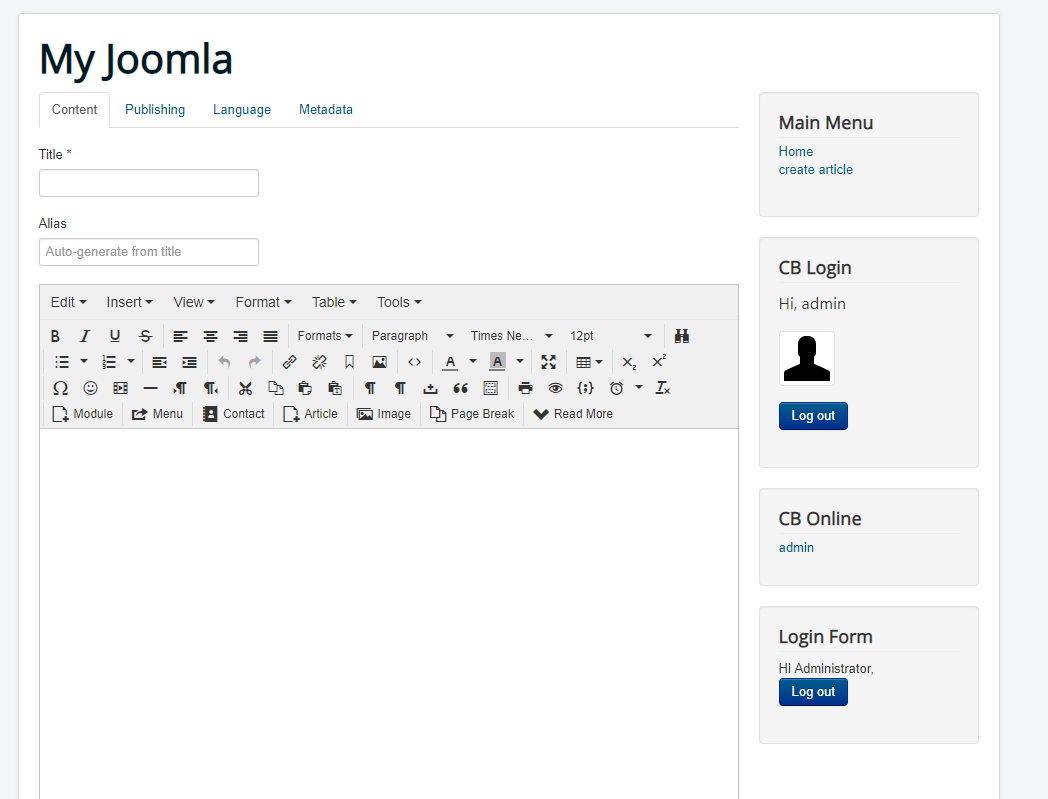Screen dimensions: 1048x799
Task: Toggle left-to-right text direction
Action: click(x=180, y=388)
